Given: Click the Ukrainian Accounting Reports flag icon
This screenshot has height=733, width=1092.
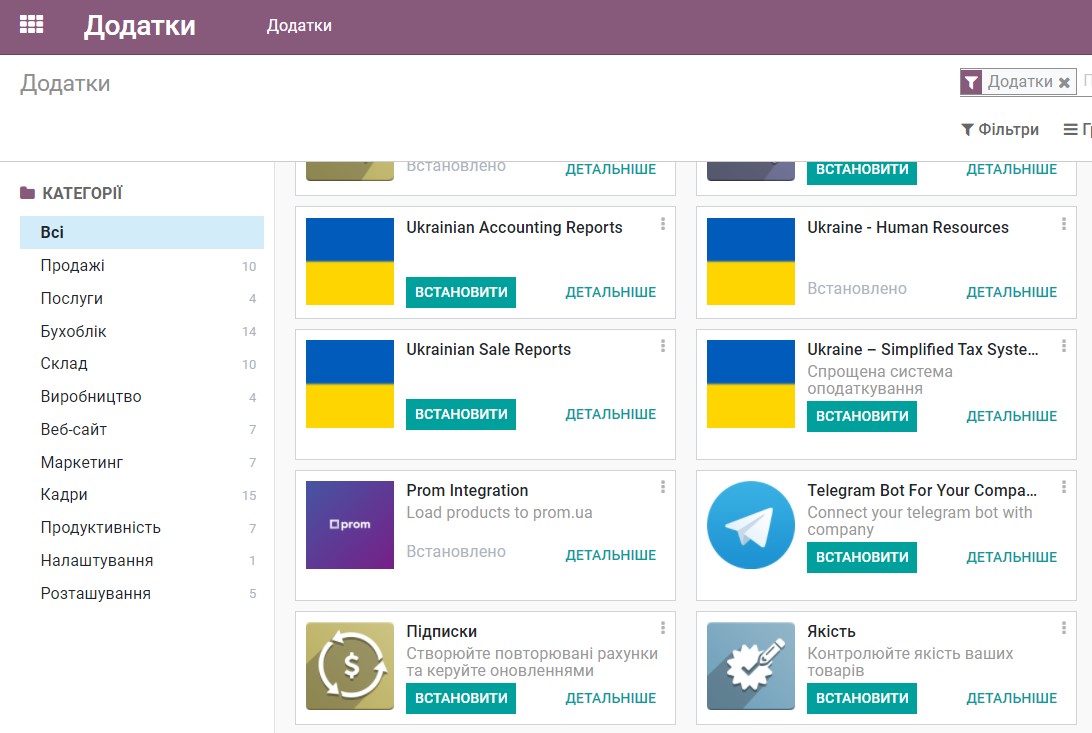Looking at the screenshot, I should [349, 262].
